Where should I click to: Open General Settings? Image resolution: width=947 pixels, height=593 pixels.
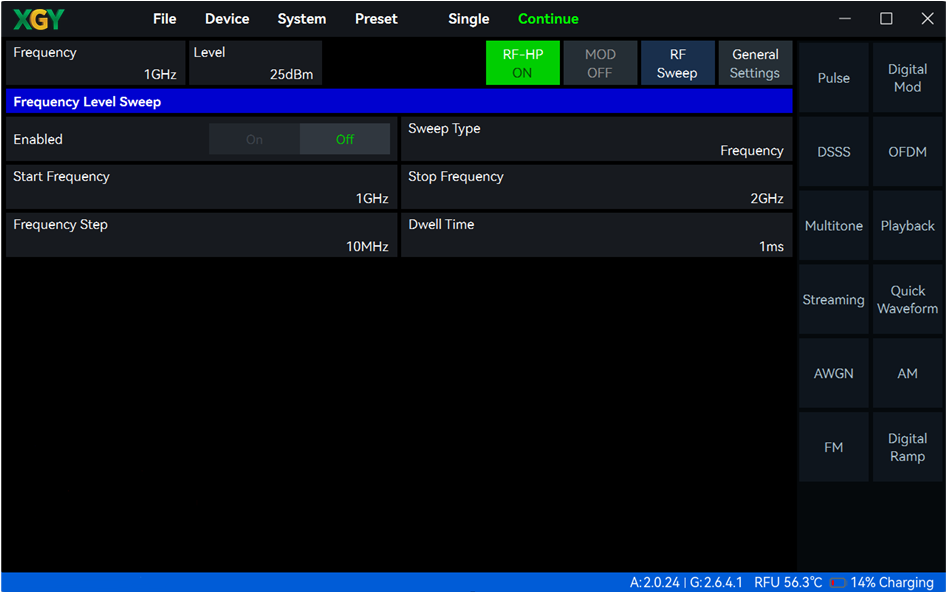pyautogui.click(x=755, y=63)
